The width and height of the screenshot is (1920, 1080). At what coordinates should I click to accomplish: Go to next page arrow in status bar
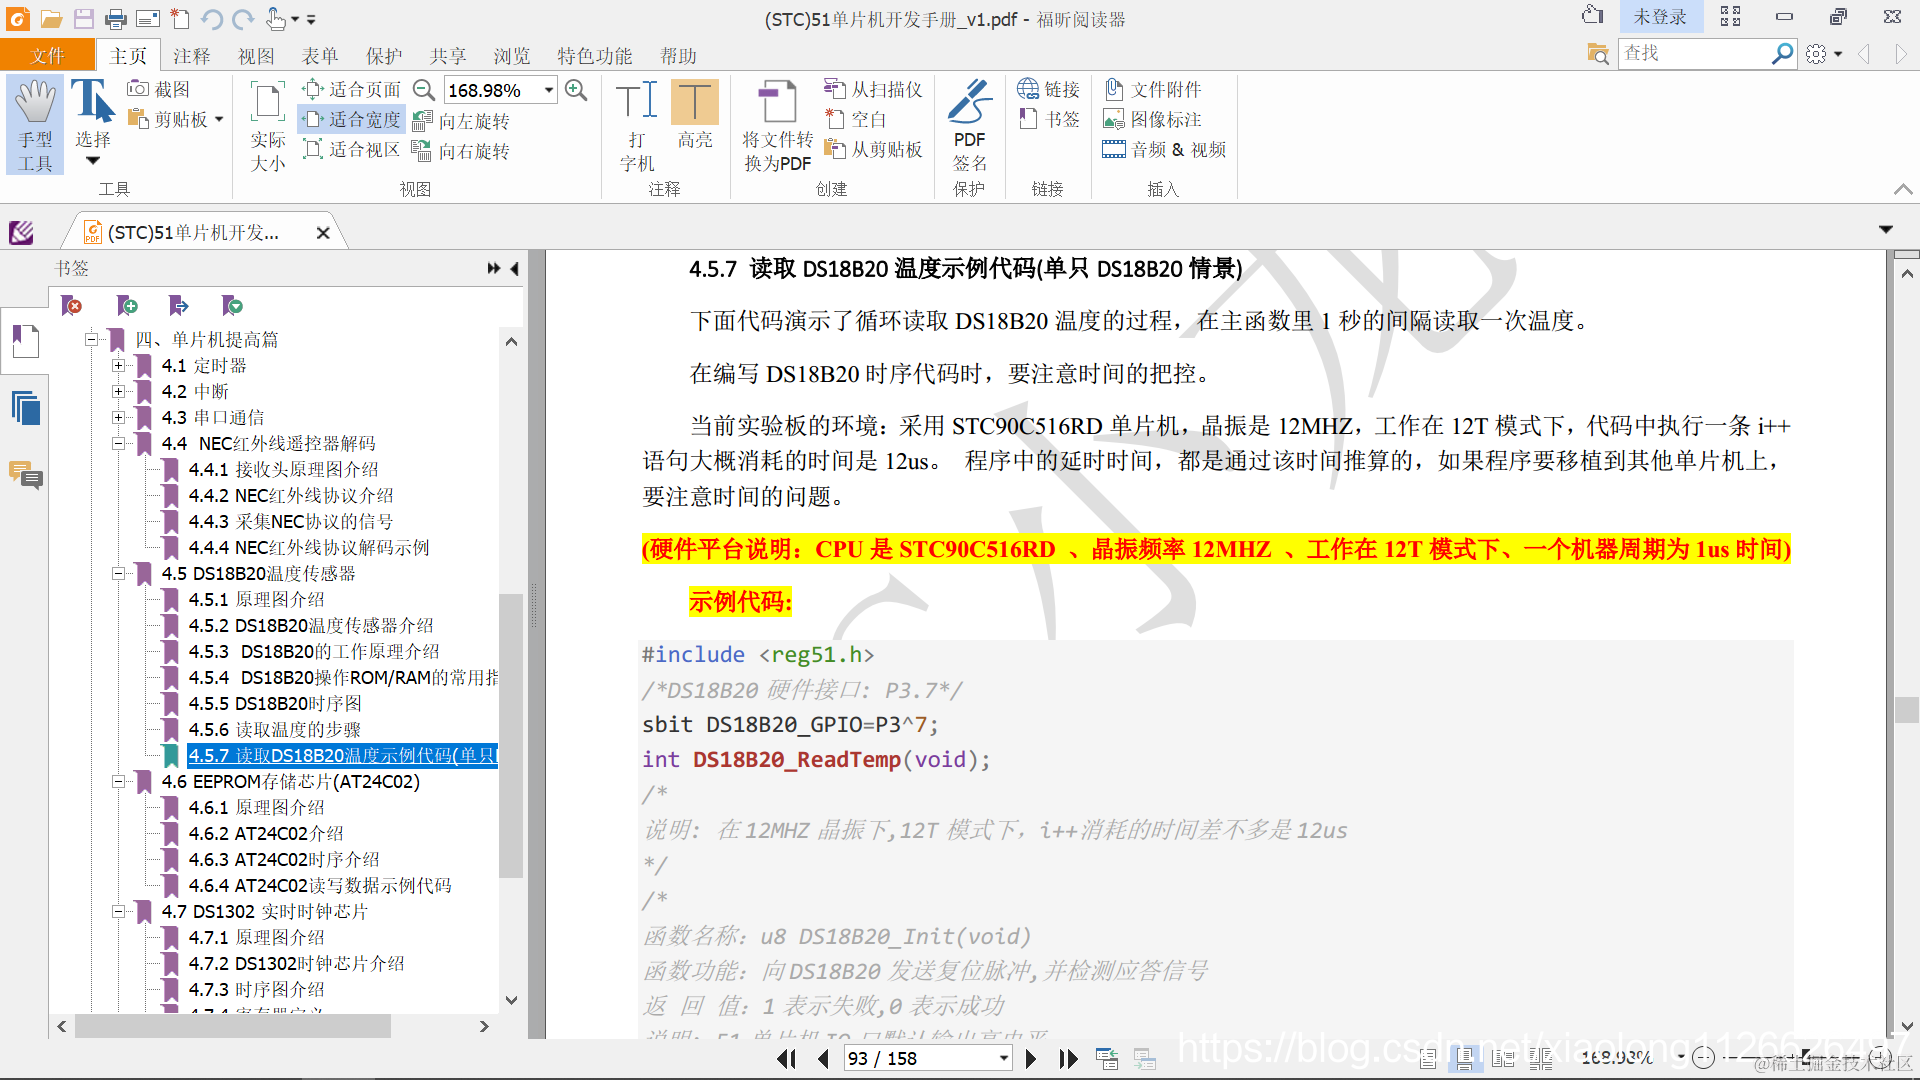click(x=1031, y=1058)
